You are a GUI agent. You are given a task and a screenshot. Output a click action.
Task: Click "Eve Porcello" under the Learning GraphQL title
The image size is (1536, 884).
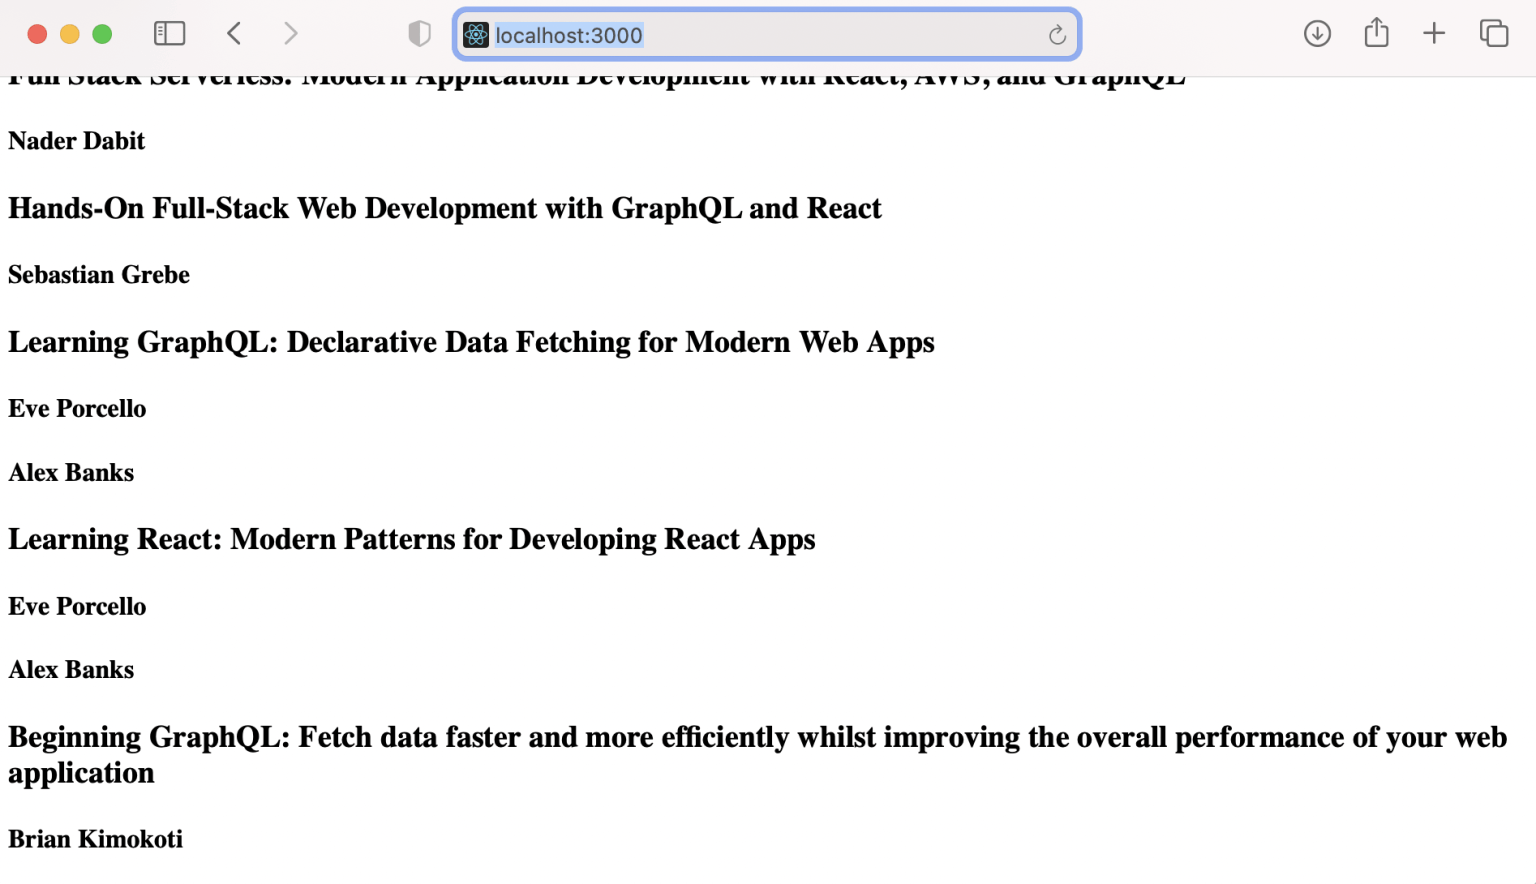tap(77, 409)
